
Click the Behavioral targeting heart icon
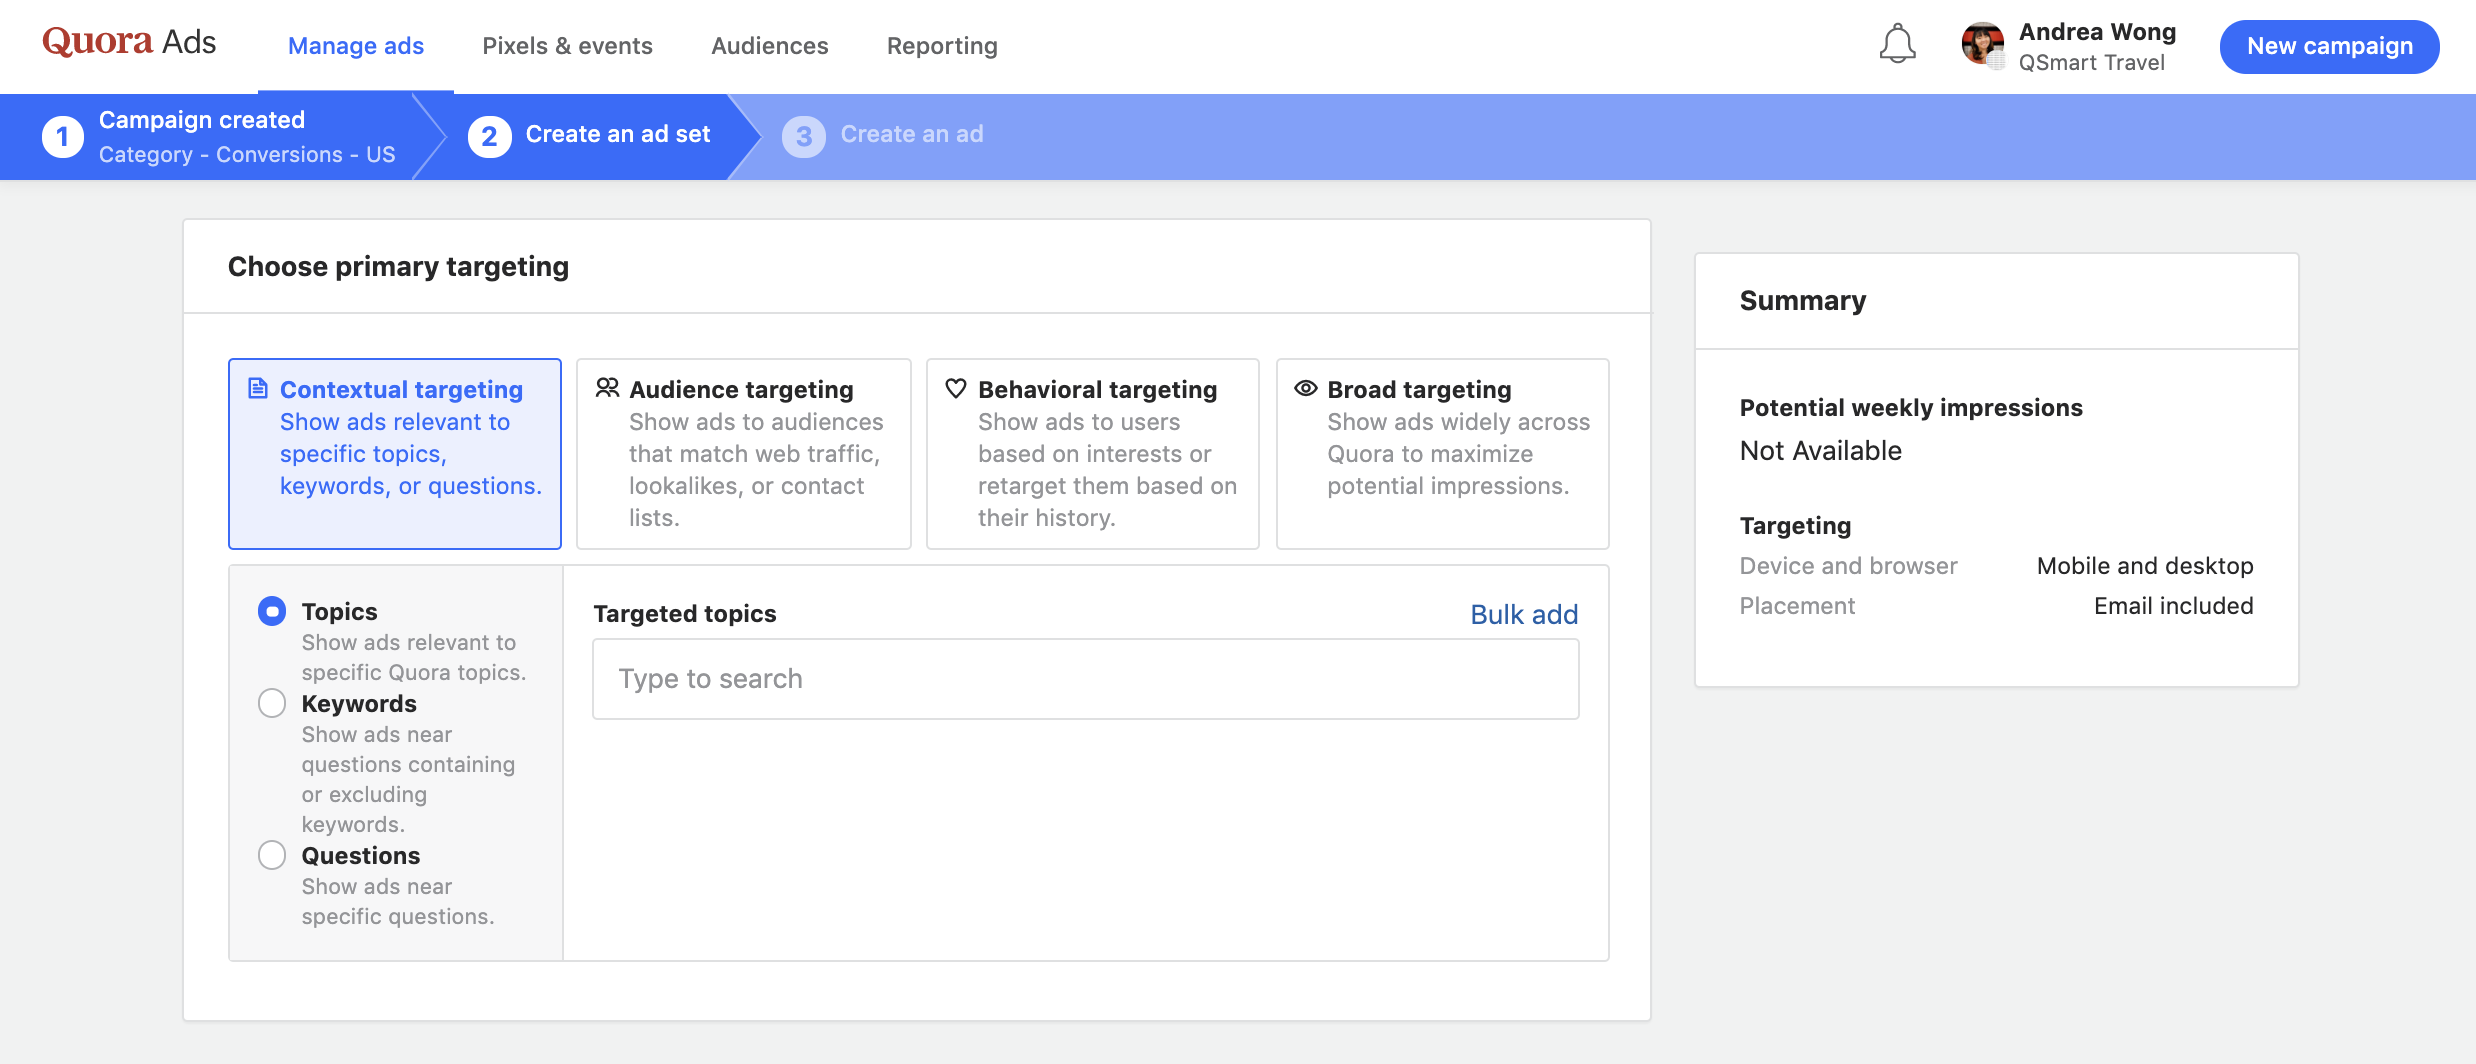pyautogui.click(x=956, y=388)
